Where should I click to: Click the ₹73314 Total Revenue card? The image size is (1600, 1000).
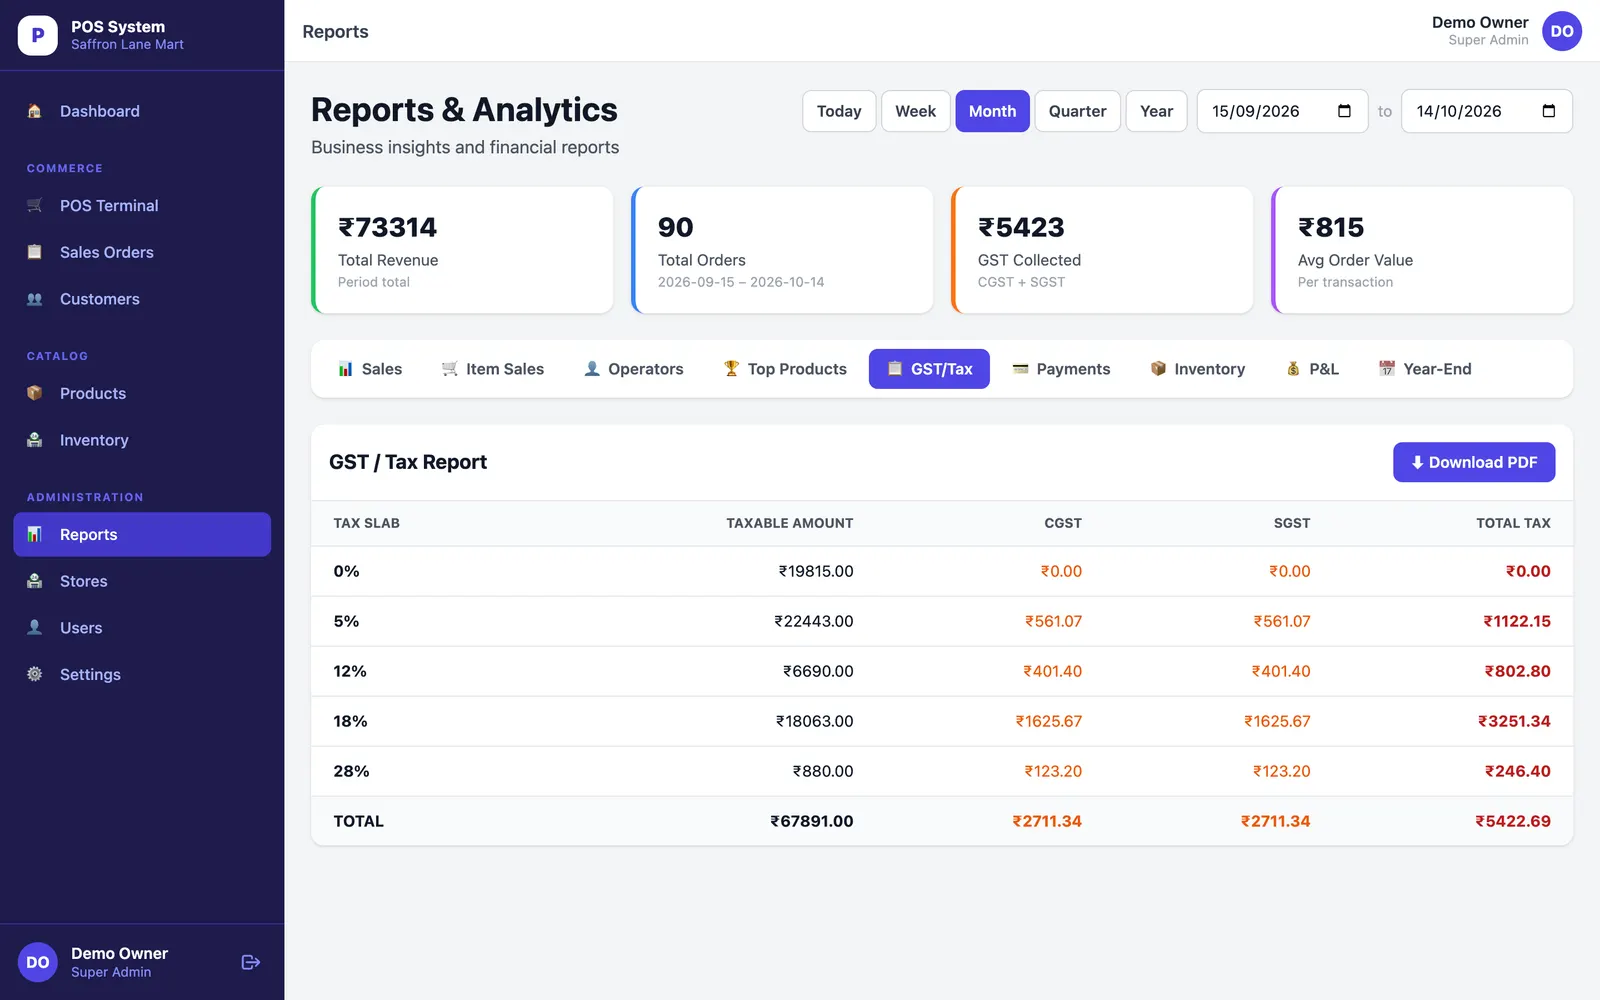point(462,250)
